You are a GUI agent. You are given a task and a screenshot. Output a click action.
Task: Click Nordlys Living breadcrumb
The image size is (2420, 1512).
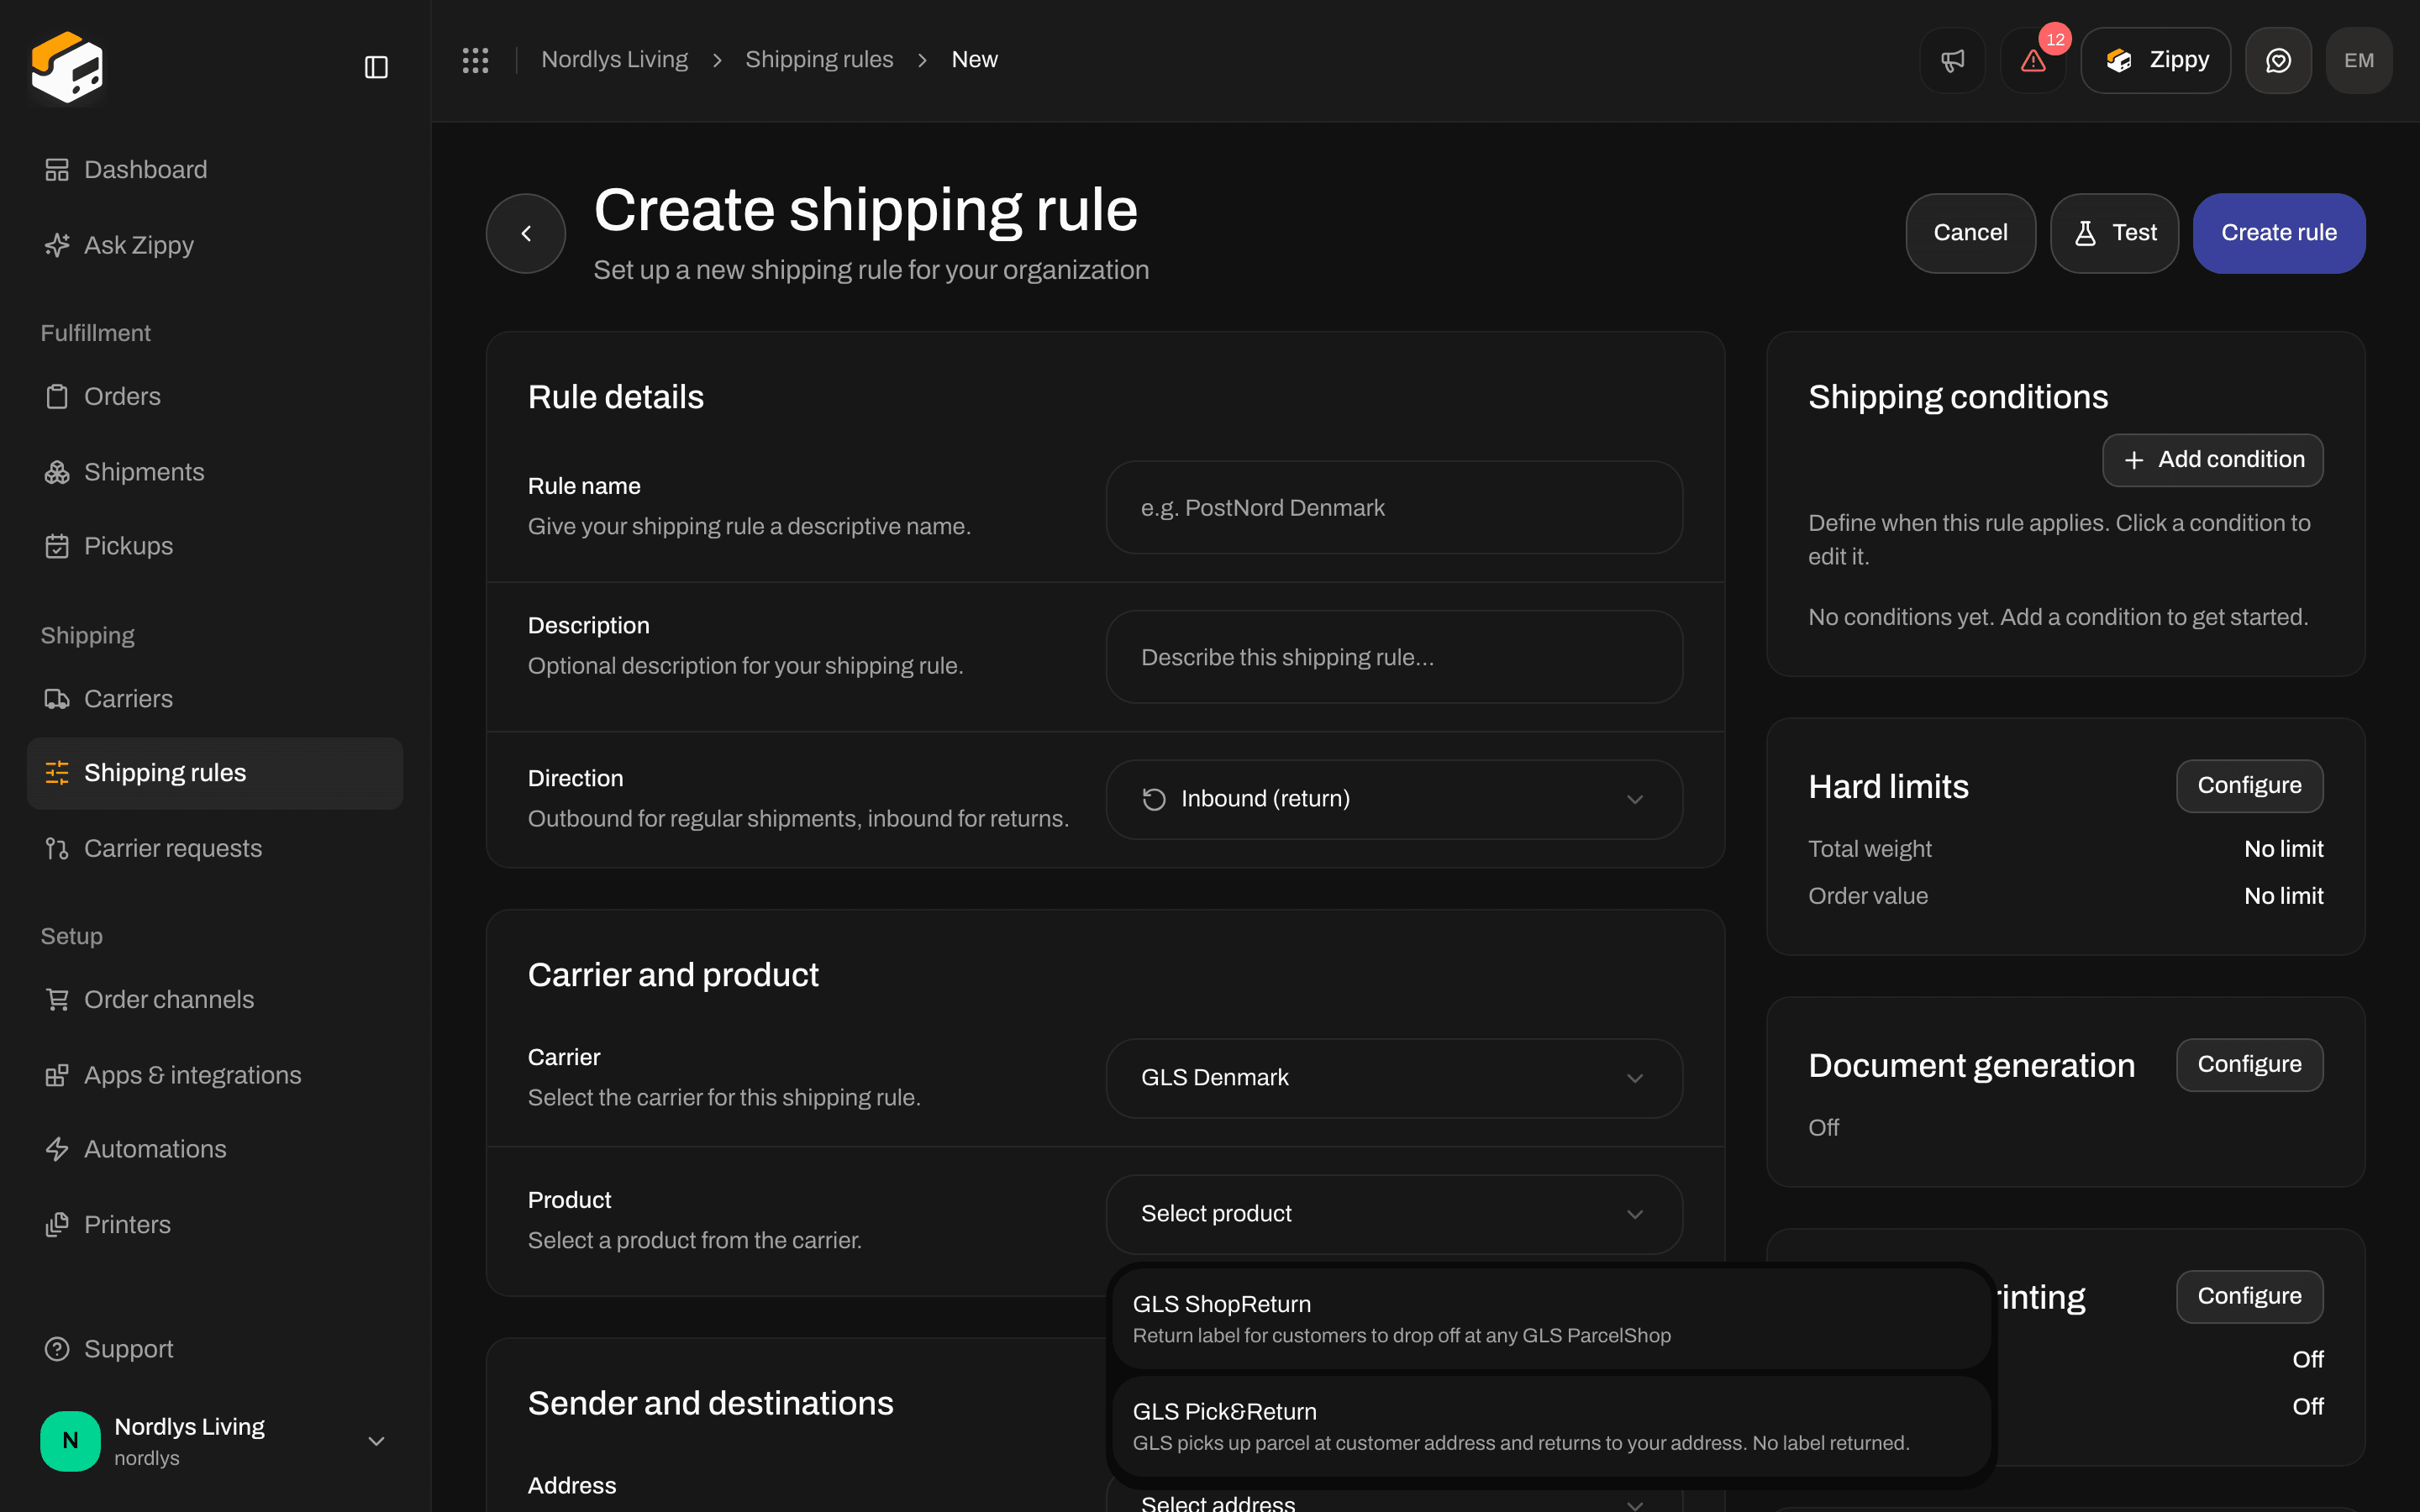(x=614, y=60)
